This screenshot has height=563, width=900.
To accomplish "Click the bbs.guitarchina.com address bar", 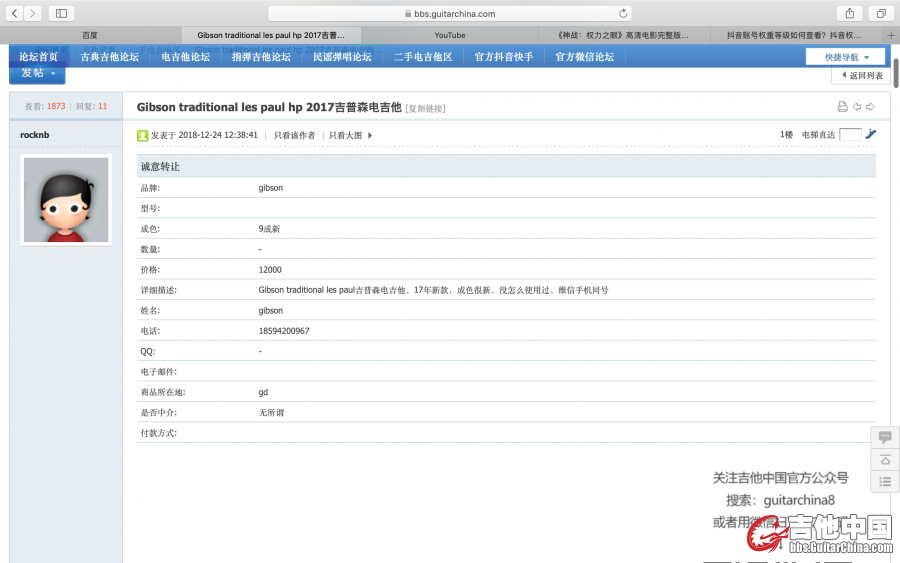I will (450, 13).
